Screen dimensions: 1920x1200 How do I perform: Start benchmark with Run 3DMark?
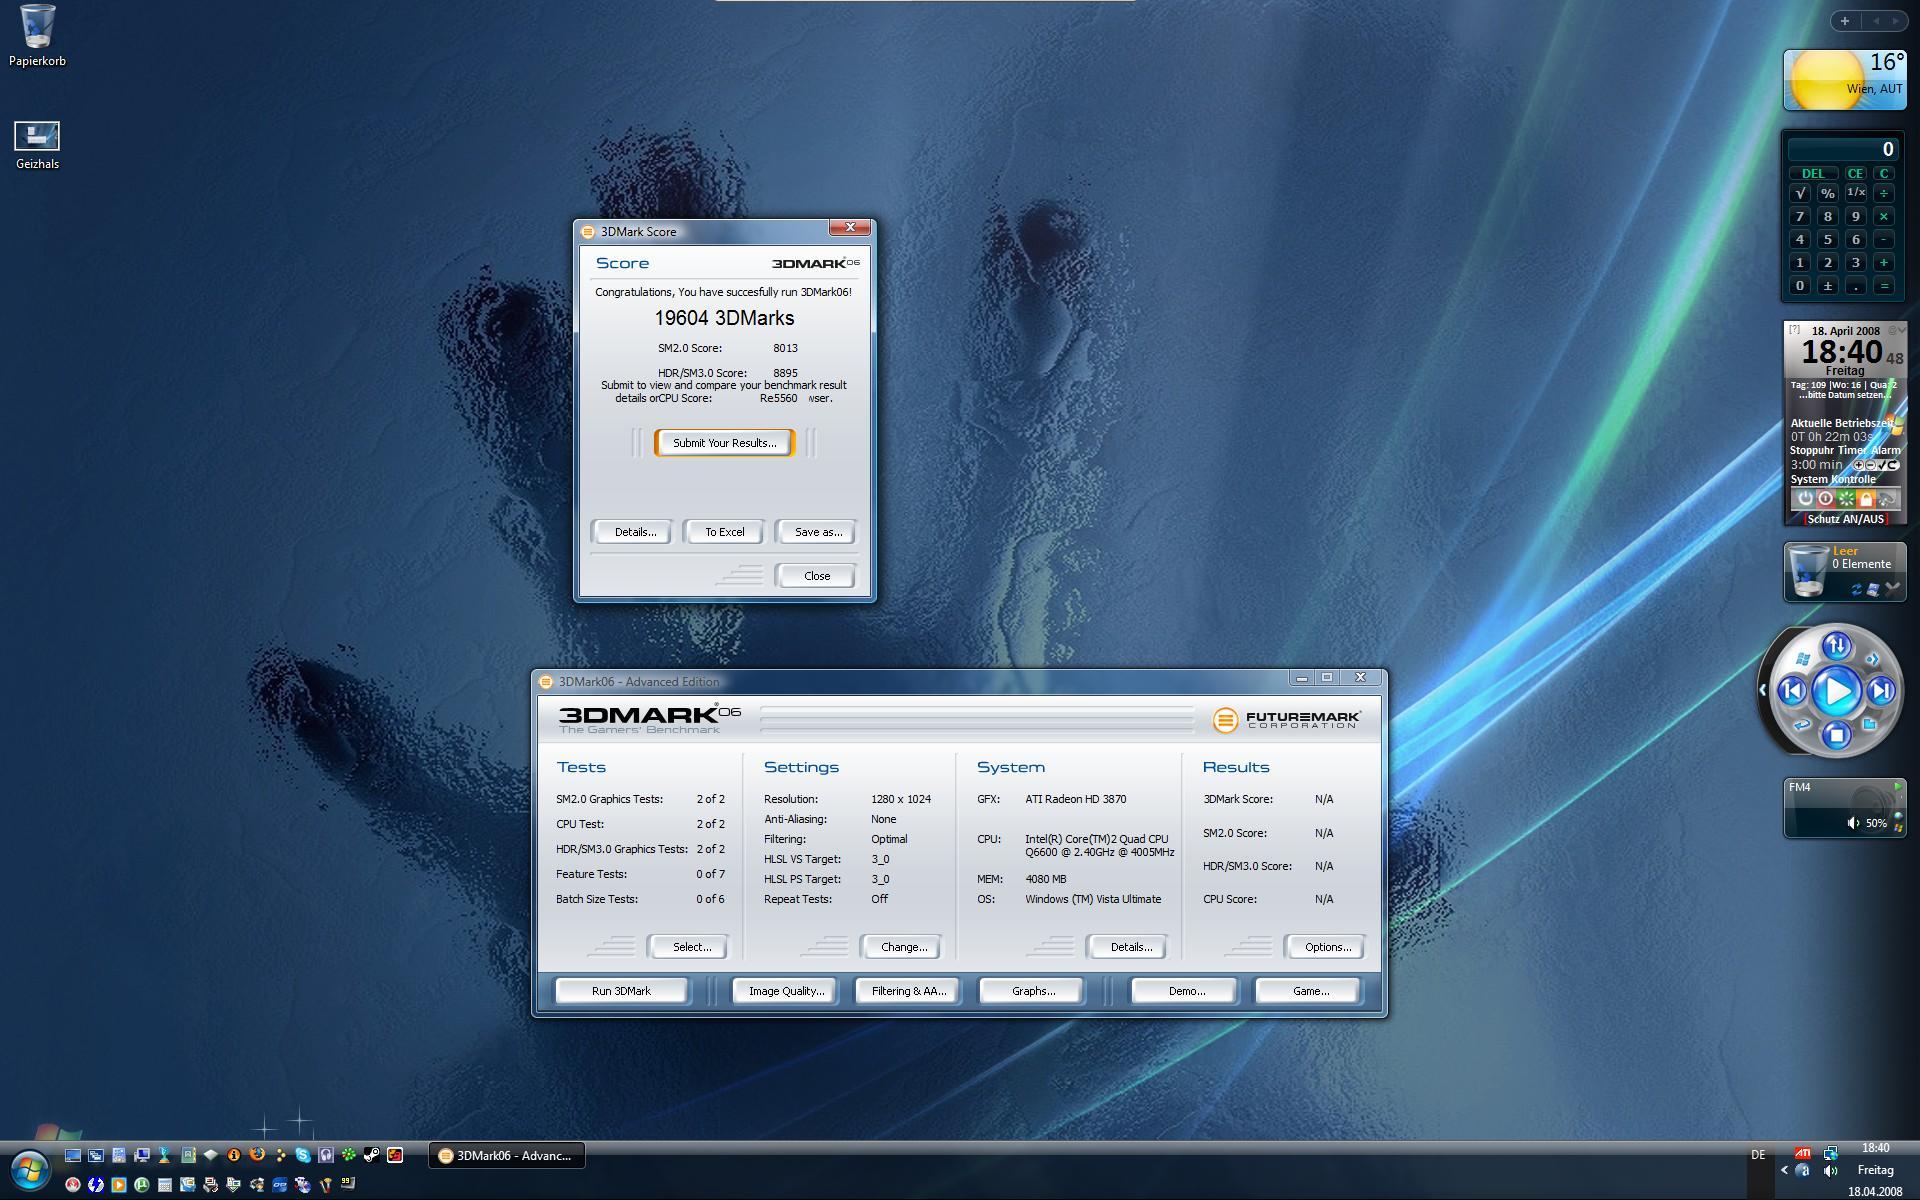[x=621, y=991]
